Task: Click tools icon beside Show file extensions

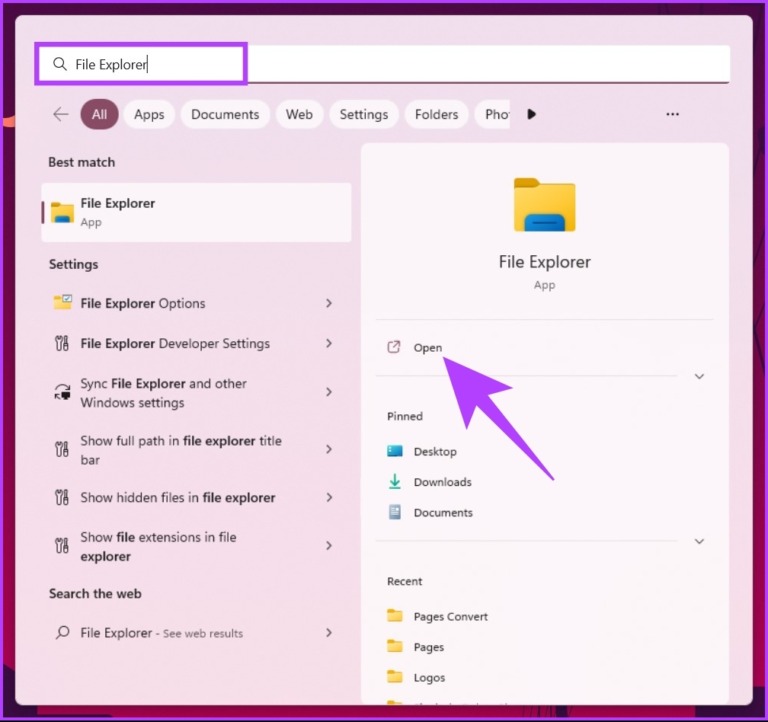Action: (x=62, y=545)
